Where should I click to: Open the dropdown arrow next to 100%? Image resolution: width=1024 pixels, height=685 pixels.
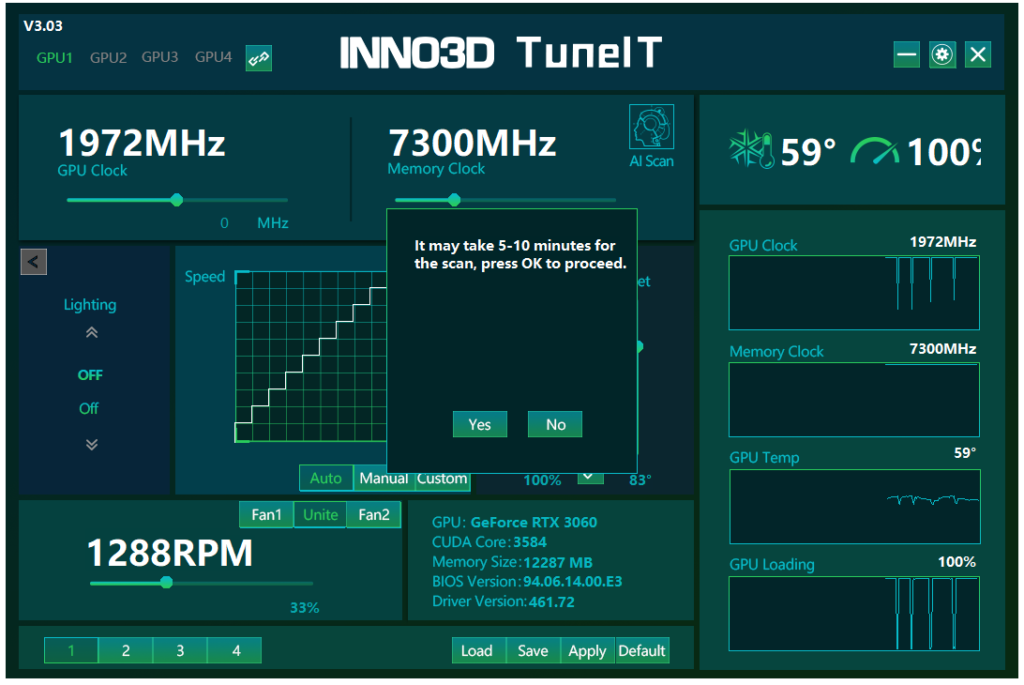pyautogui.click(x=589, y=477)
